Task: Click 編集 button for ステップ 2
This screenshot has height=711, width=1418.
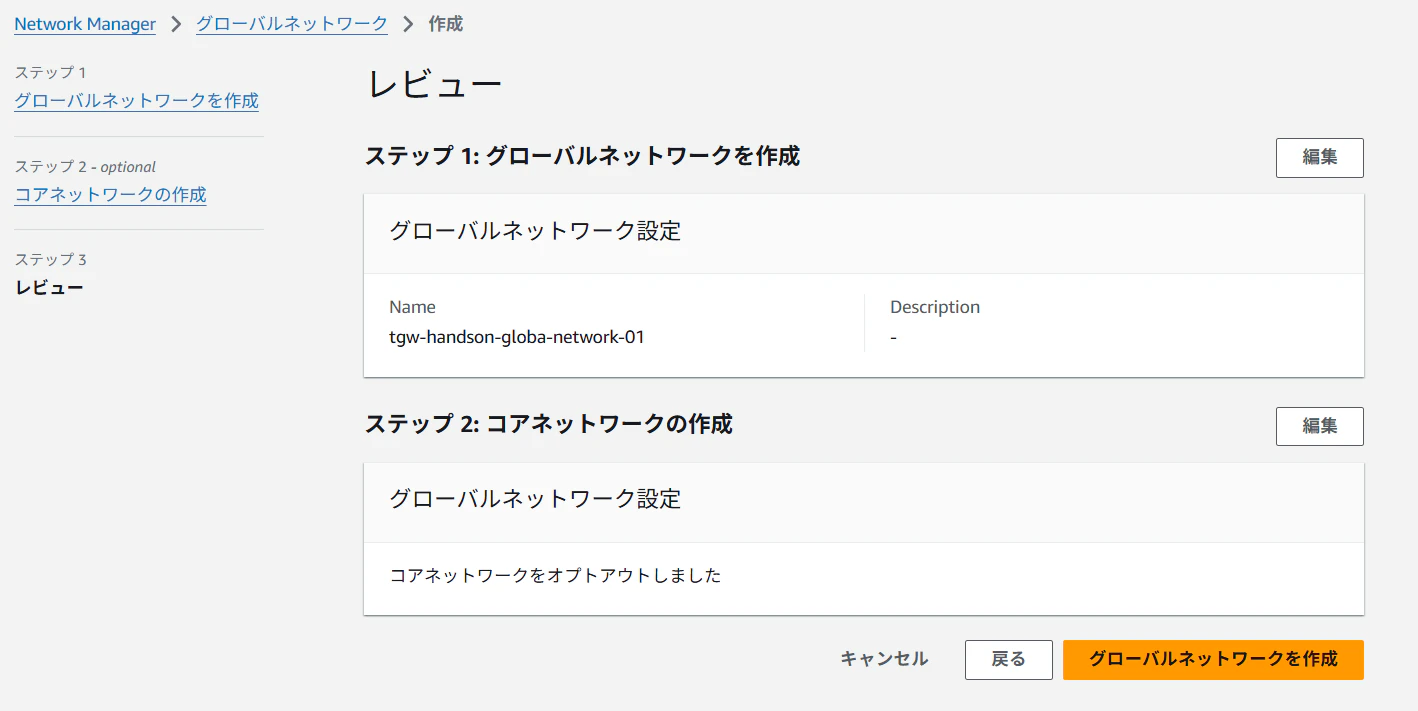Action: pyautogui.click(x=1320, y=426)
